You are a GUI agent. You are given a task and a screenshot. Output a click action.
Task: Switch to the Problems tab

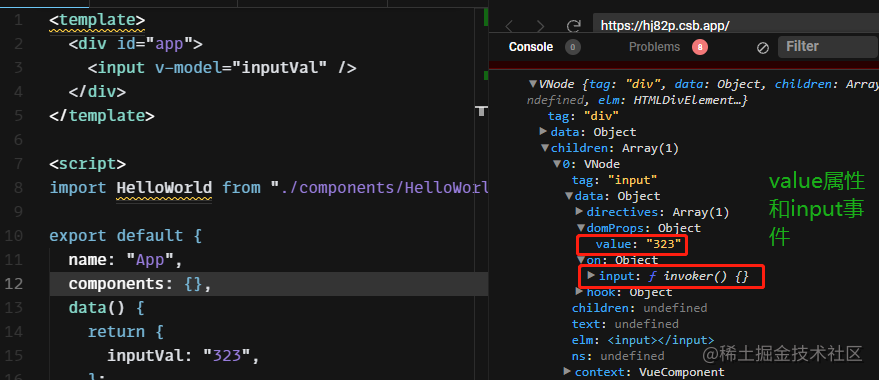tap(654, 47)
